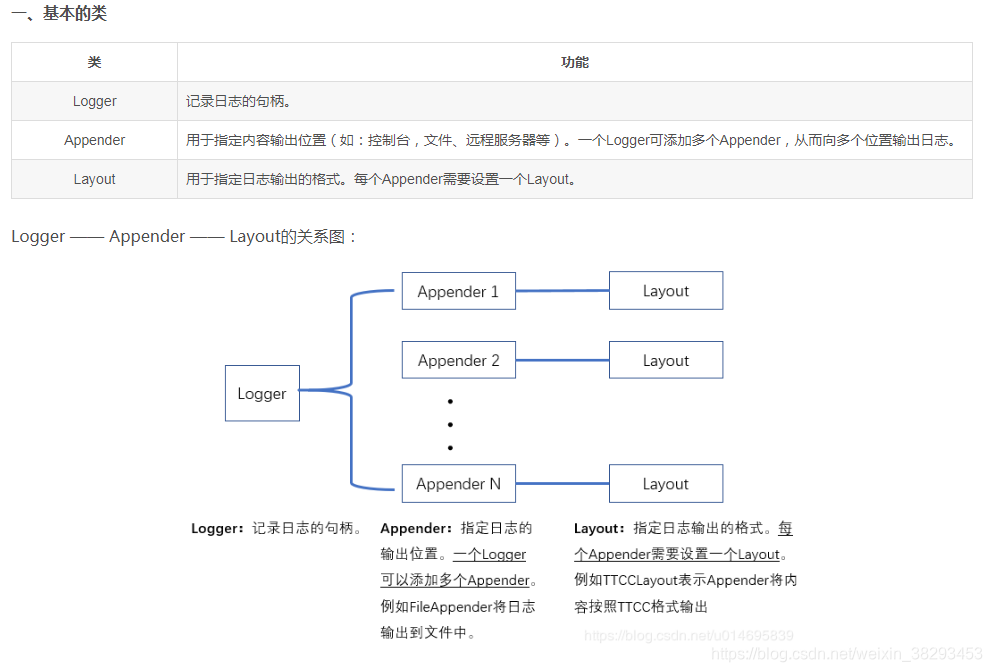Click the Layout description 用于指定日志输出的格式

click(x=381, y=179)
